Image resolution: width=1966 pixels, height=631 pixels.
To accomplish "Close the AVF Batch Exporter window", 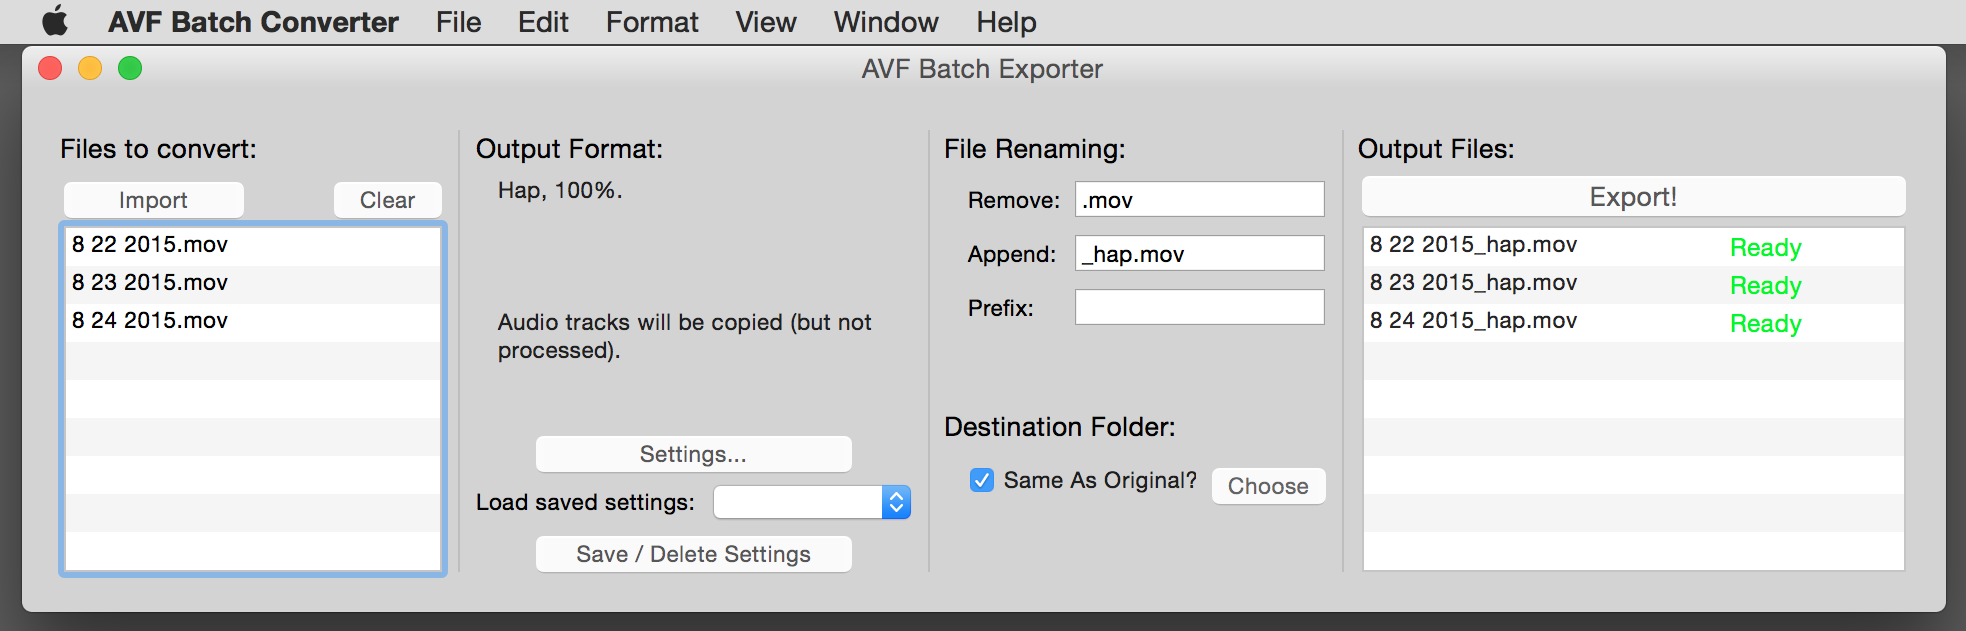I will pyautogui.click(x=50, y=68).
